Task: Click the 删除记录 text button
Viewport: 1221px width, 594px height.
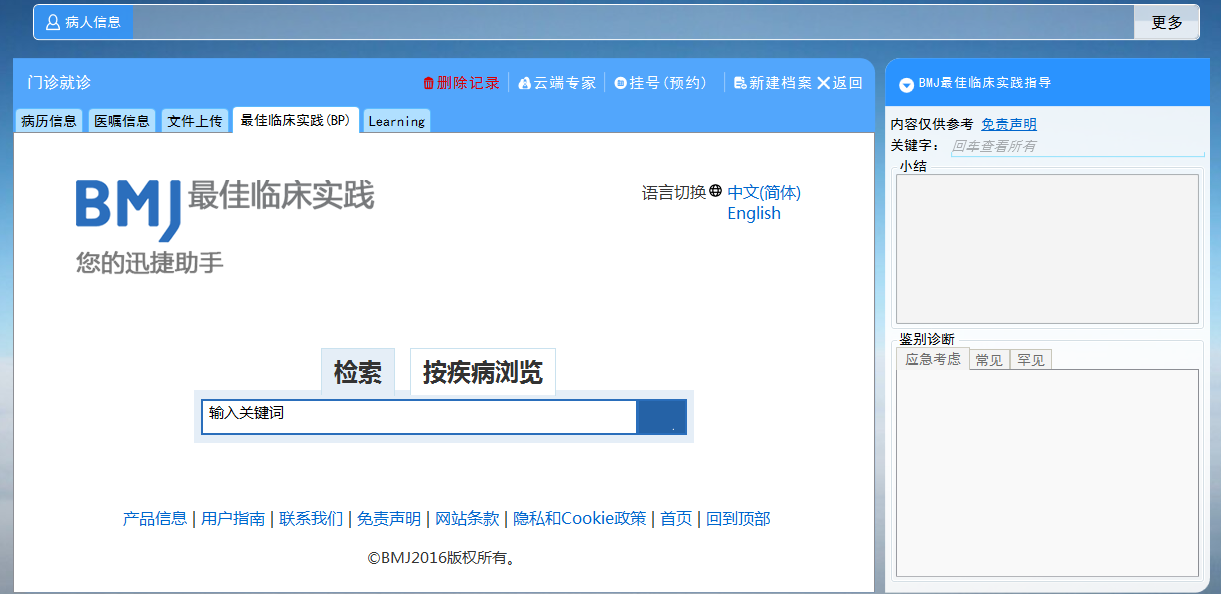Action: point(468,83)
